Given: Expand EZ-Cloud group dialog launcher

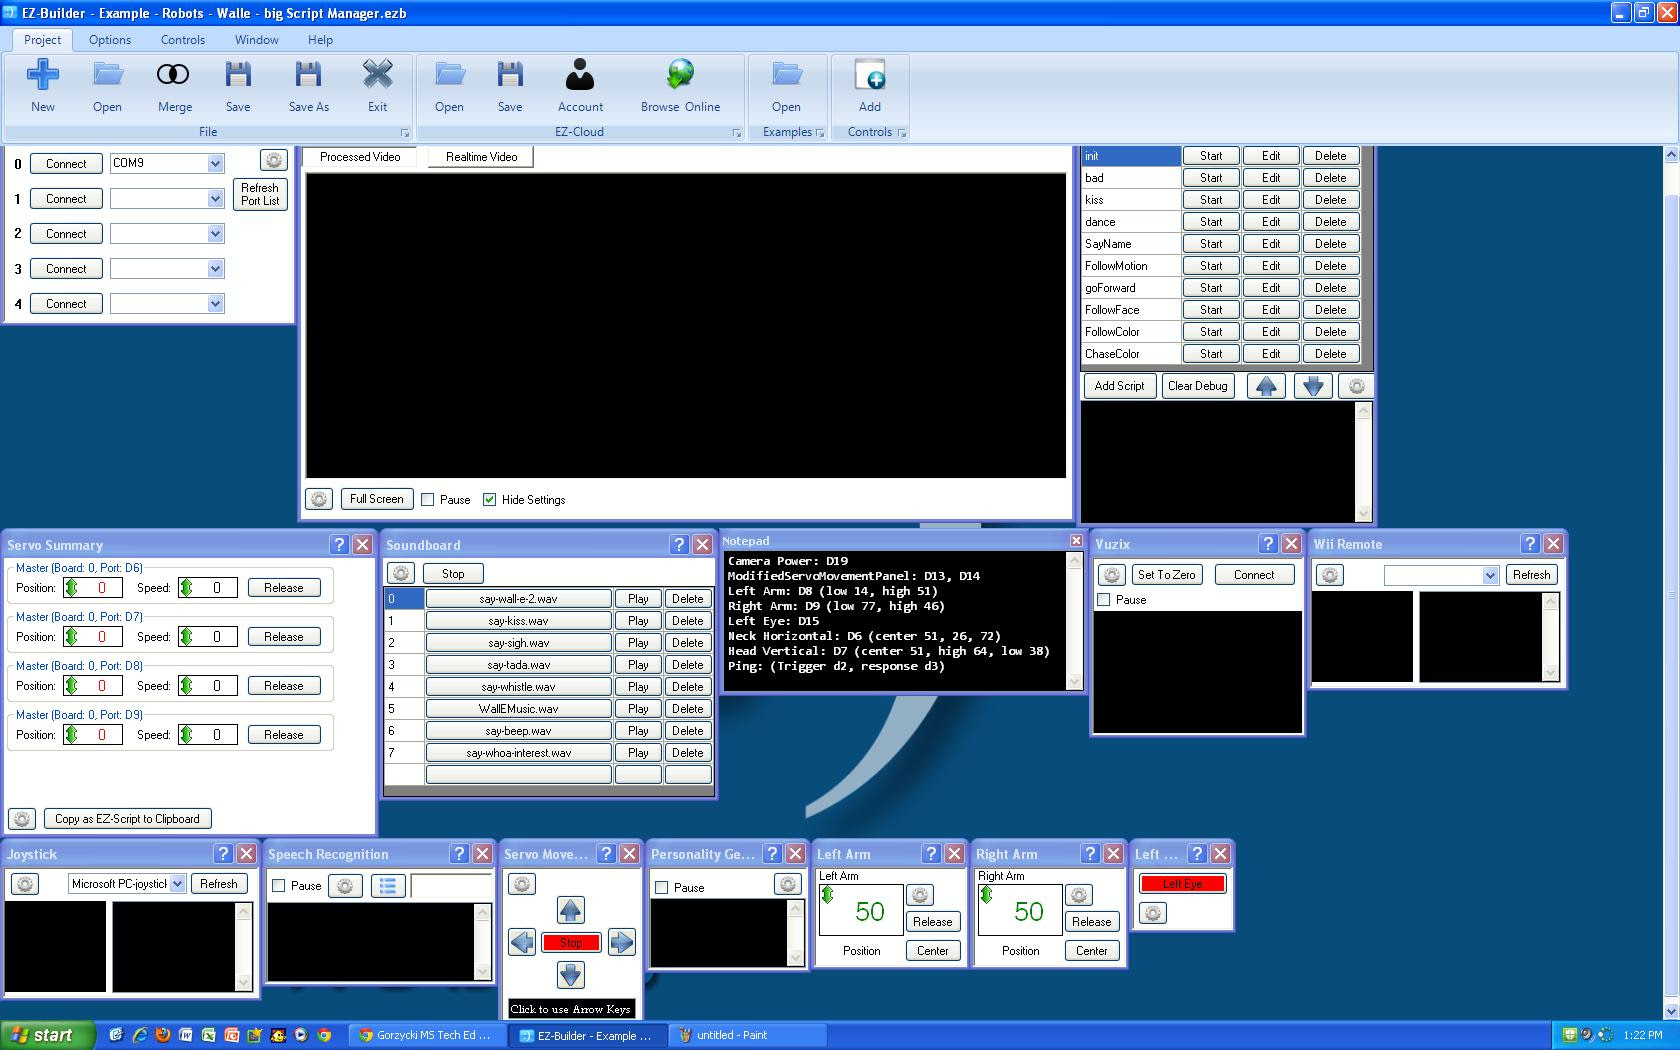Looking at the screenshot, I should [x=737, y=133].
